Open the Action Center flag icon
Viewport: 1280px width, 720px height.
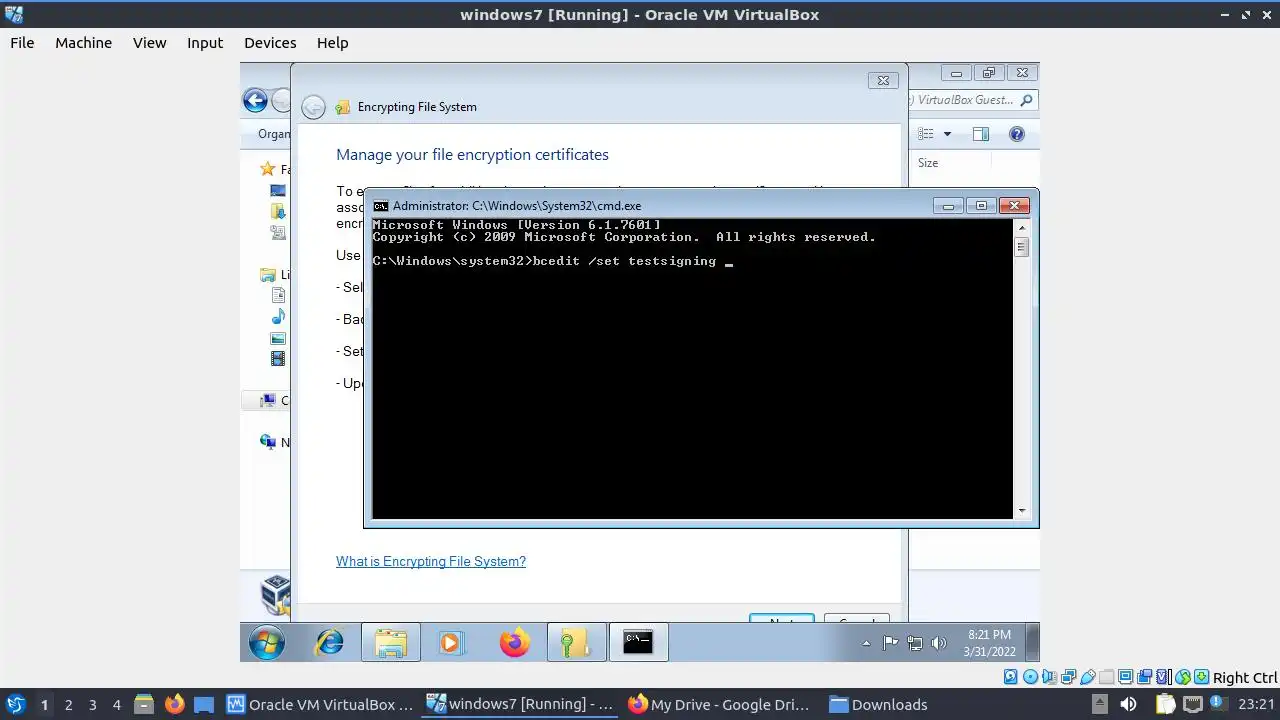coord(890,644)
